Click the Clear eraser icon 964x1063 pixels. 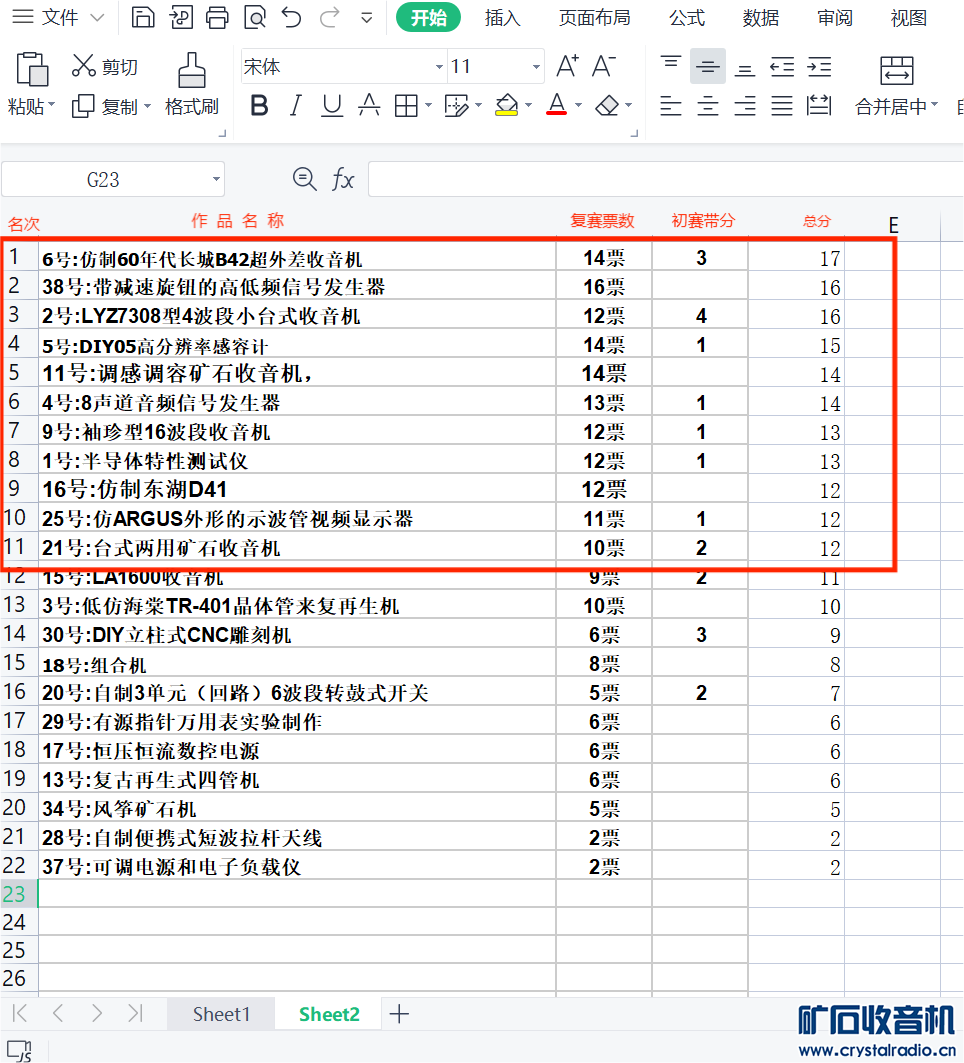[607, 106]
